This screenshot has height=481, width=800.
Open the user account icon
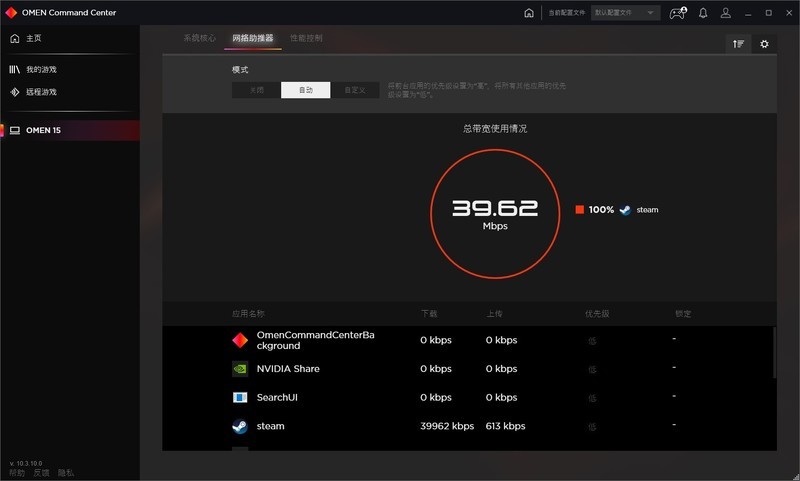tap(725, 13)
